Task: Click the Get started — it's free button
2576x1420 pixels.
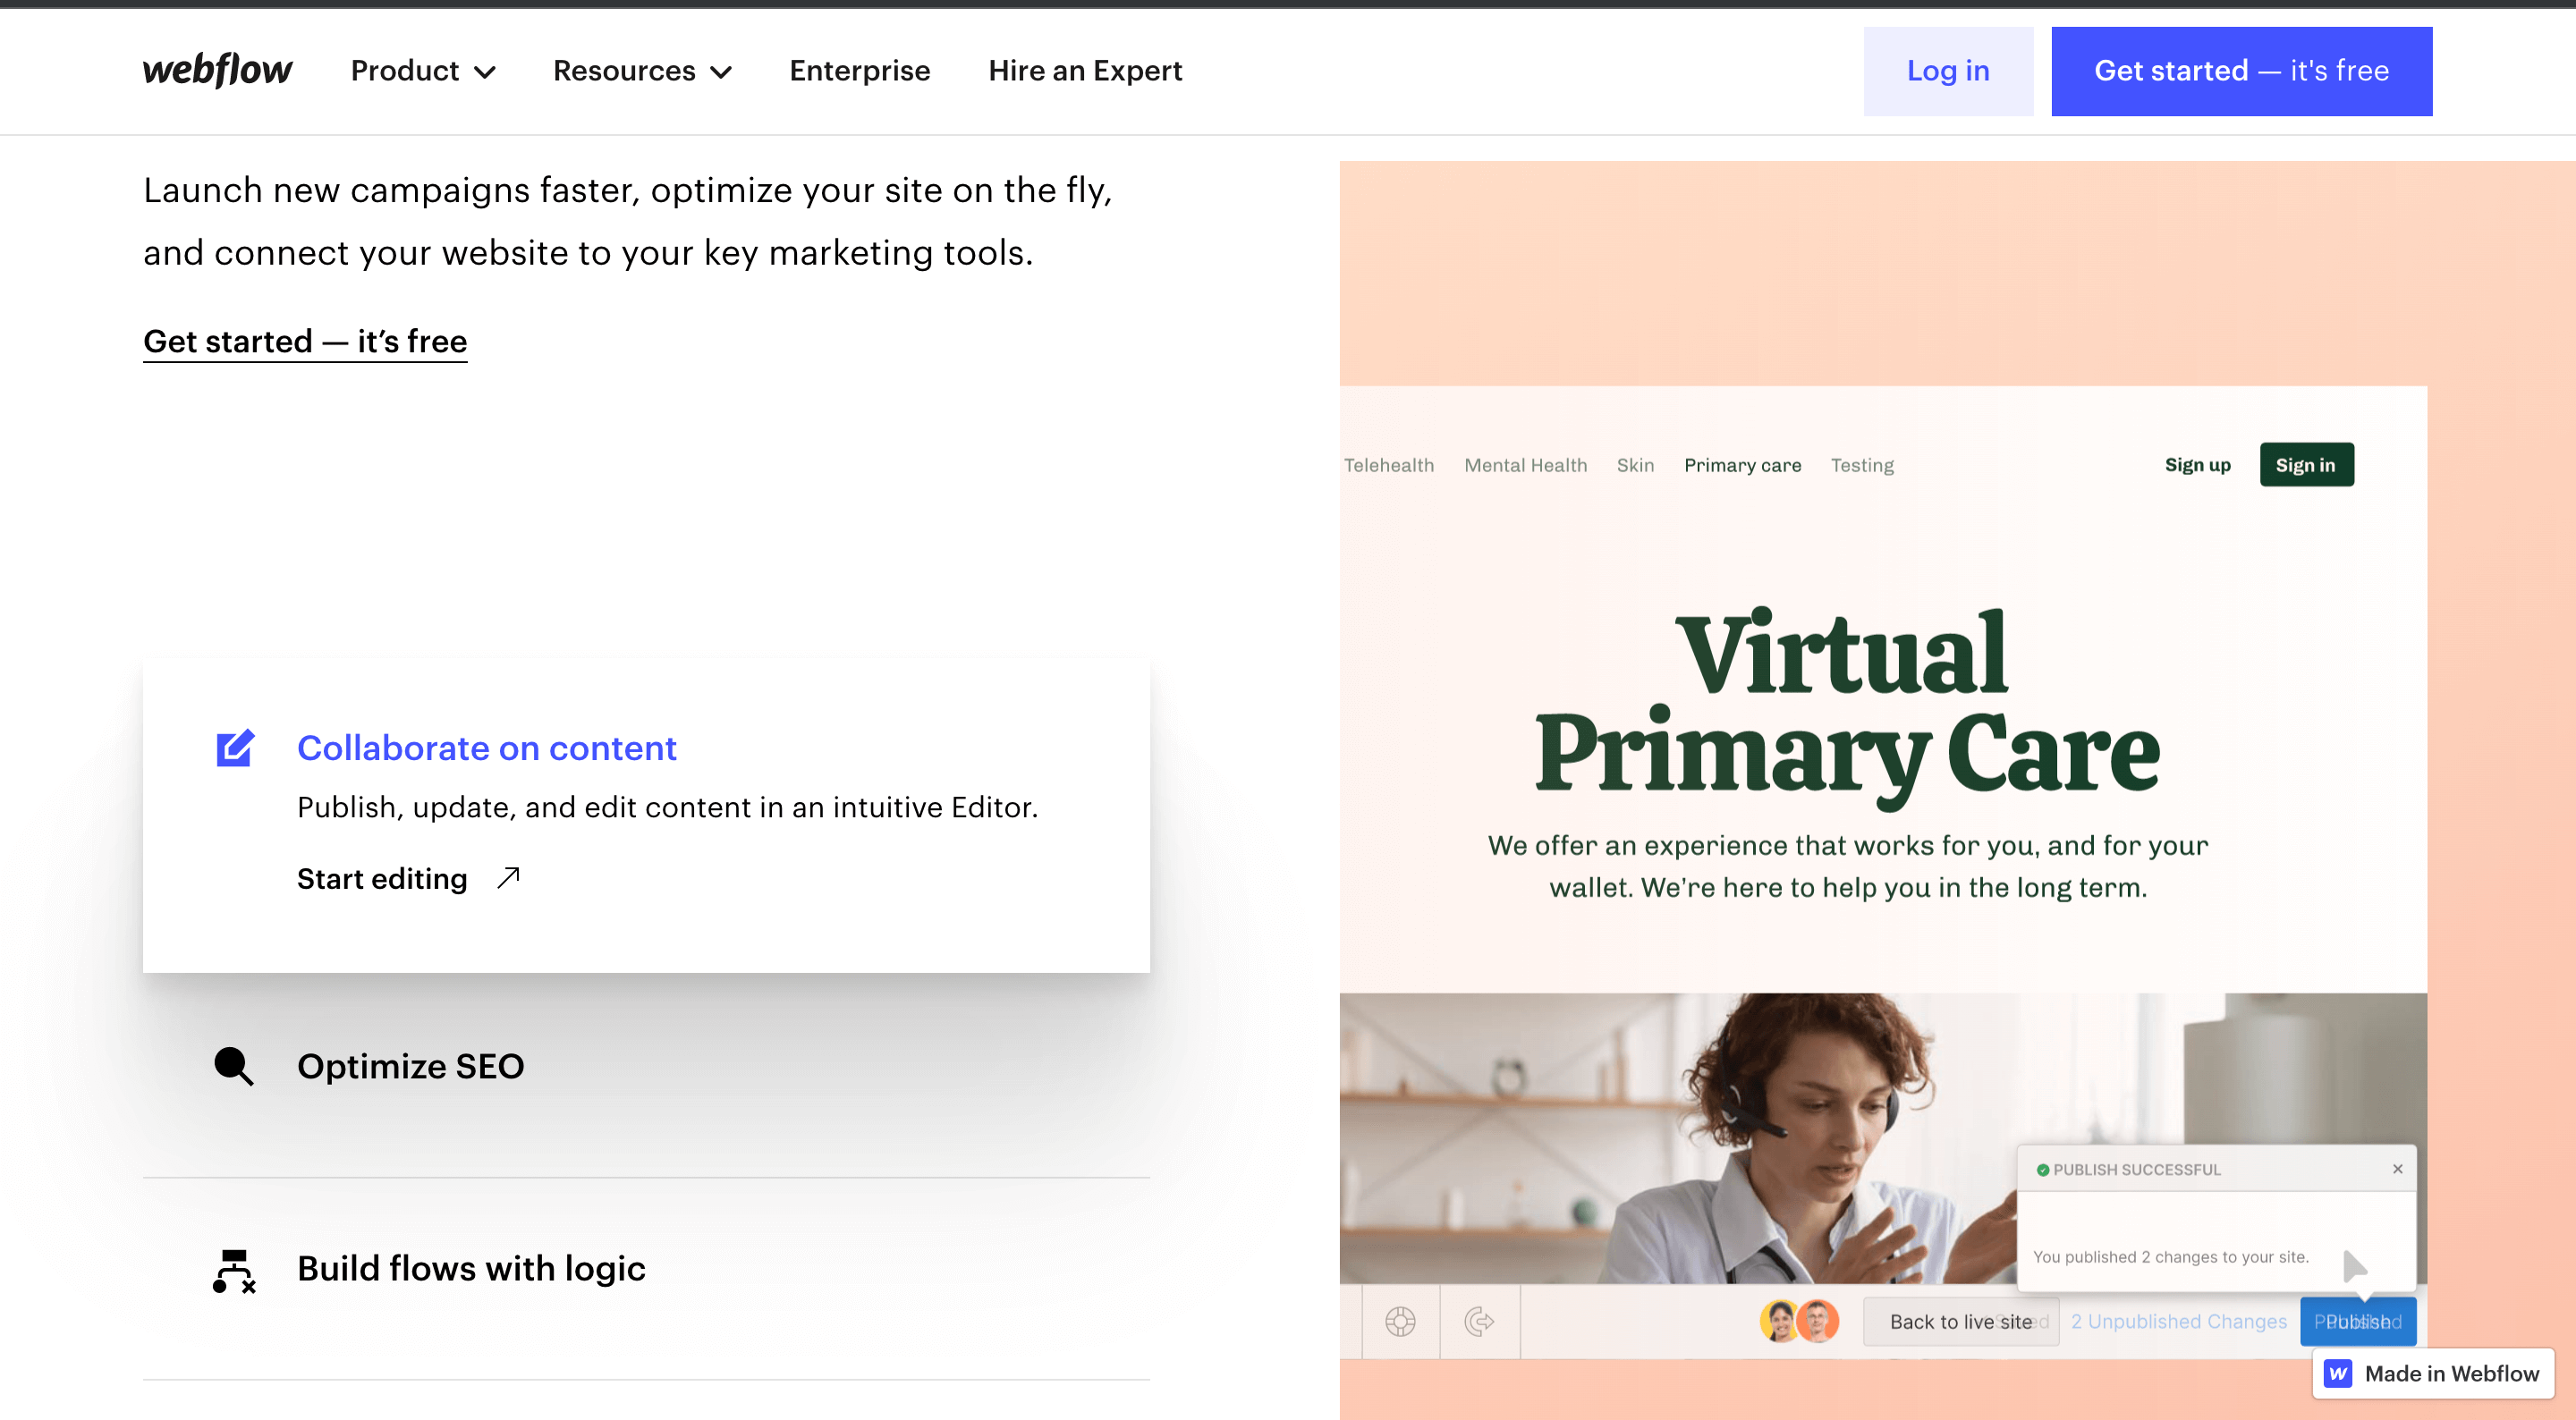Action: pyautogui.click(x=2241, y=70)
